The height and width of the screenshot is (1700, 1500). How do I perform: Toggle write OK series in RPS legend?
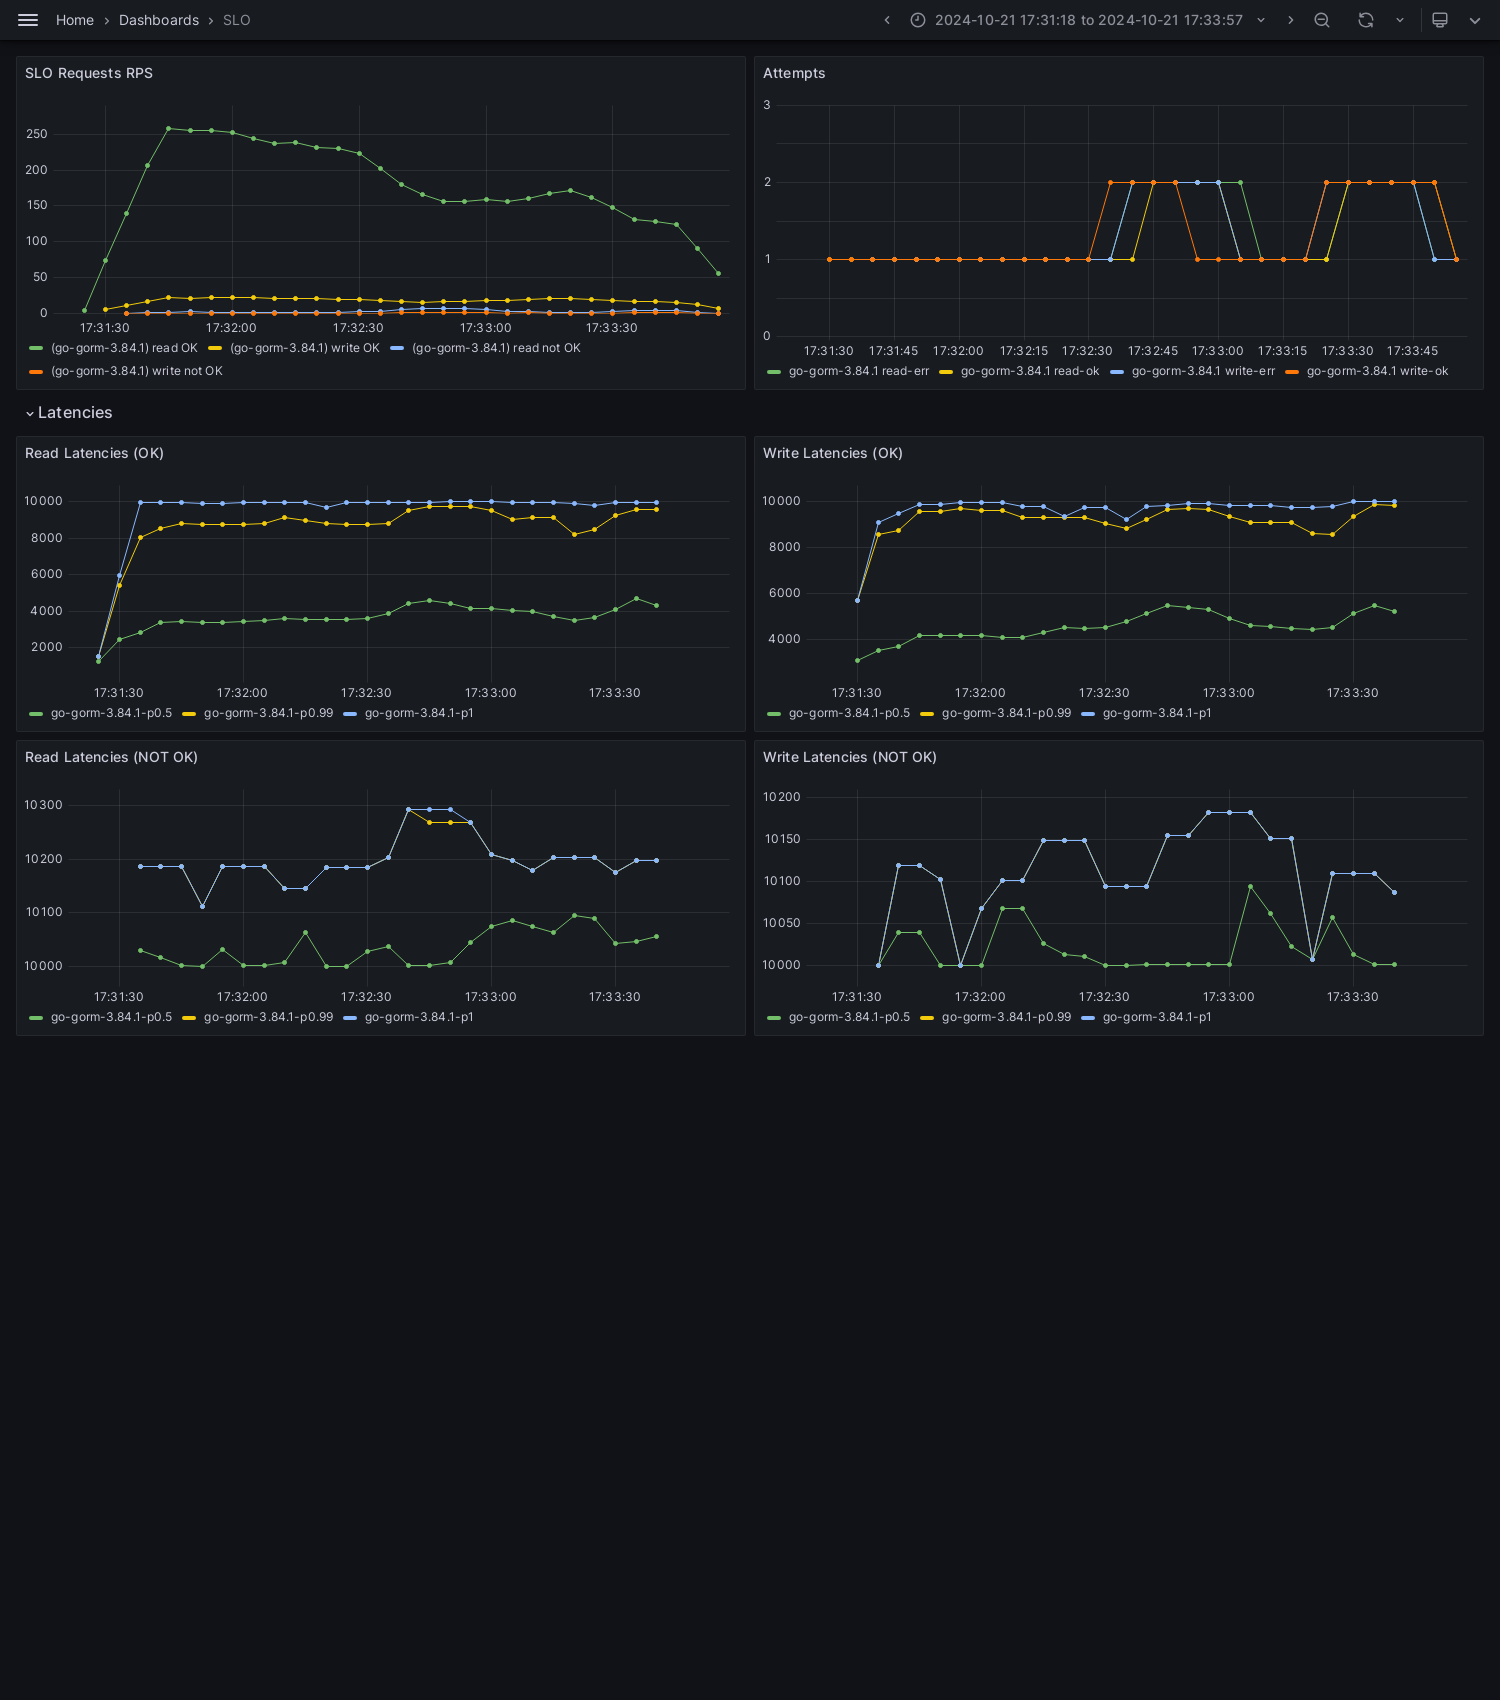(x=305, y=348)
